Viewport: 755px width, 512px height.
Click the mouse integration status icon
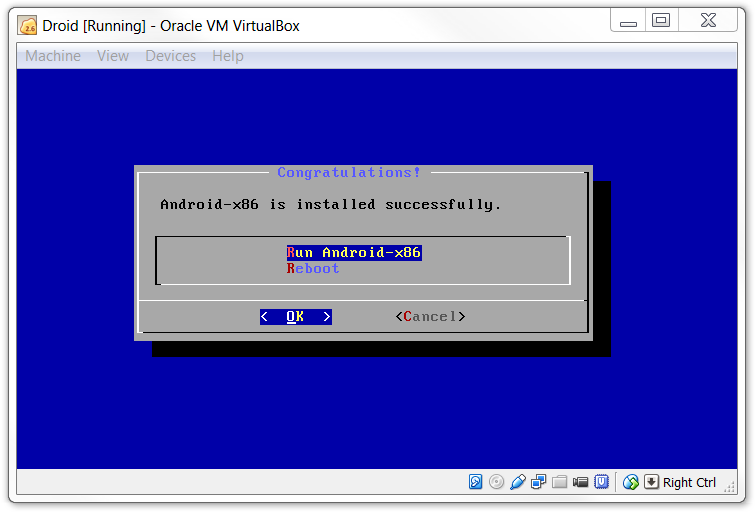point(630,482)
